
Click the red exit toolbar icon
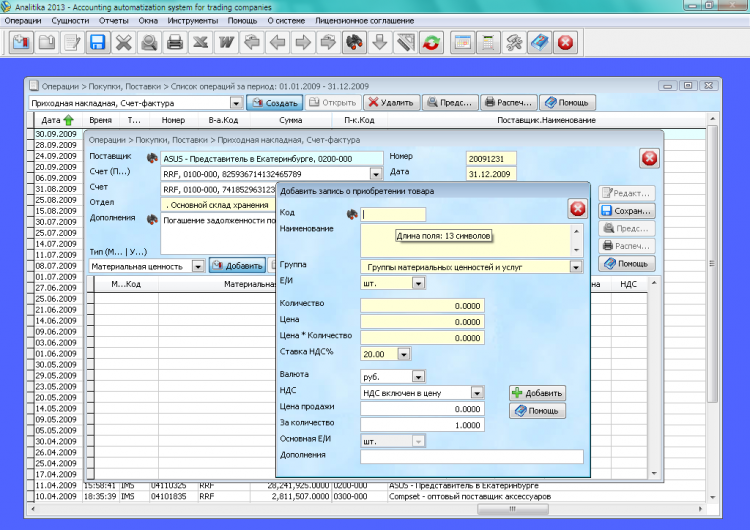(565, 43)
